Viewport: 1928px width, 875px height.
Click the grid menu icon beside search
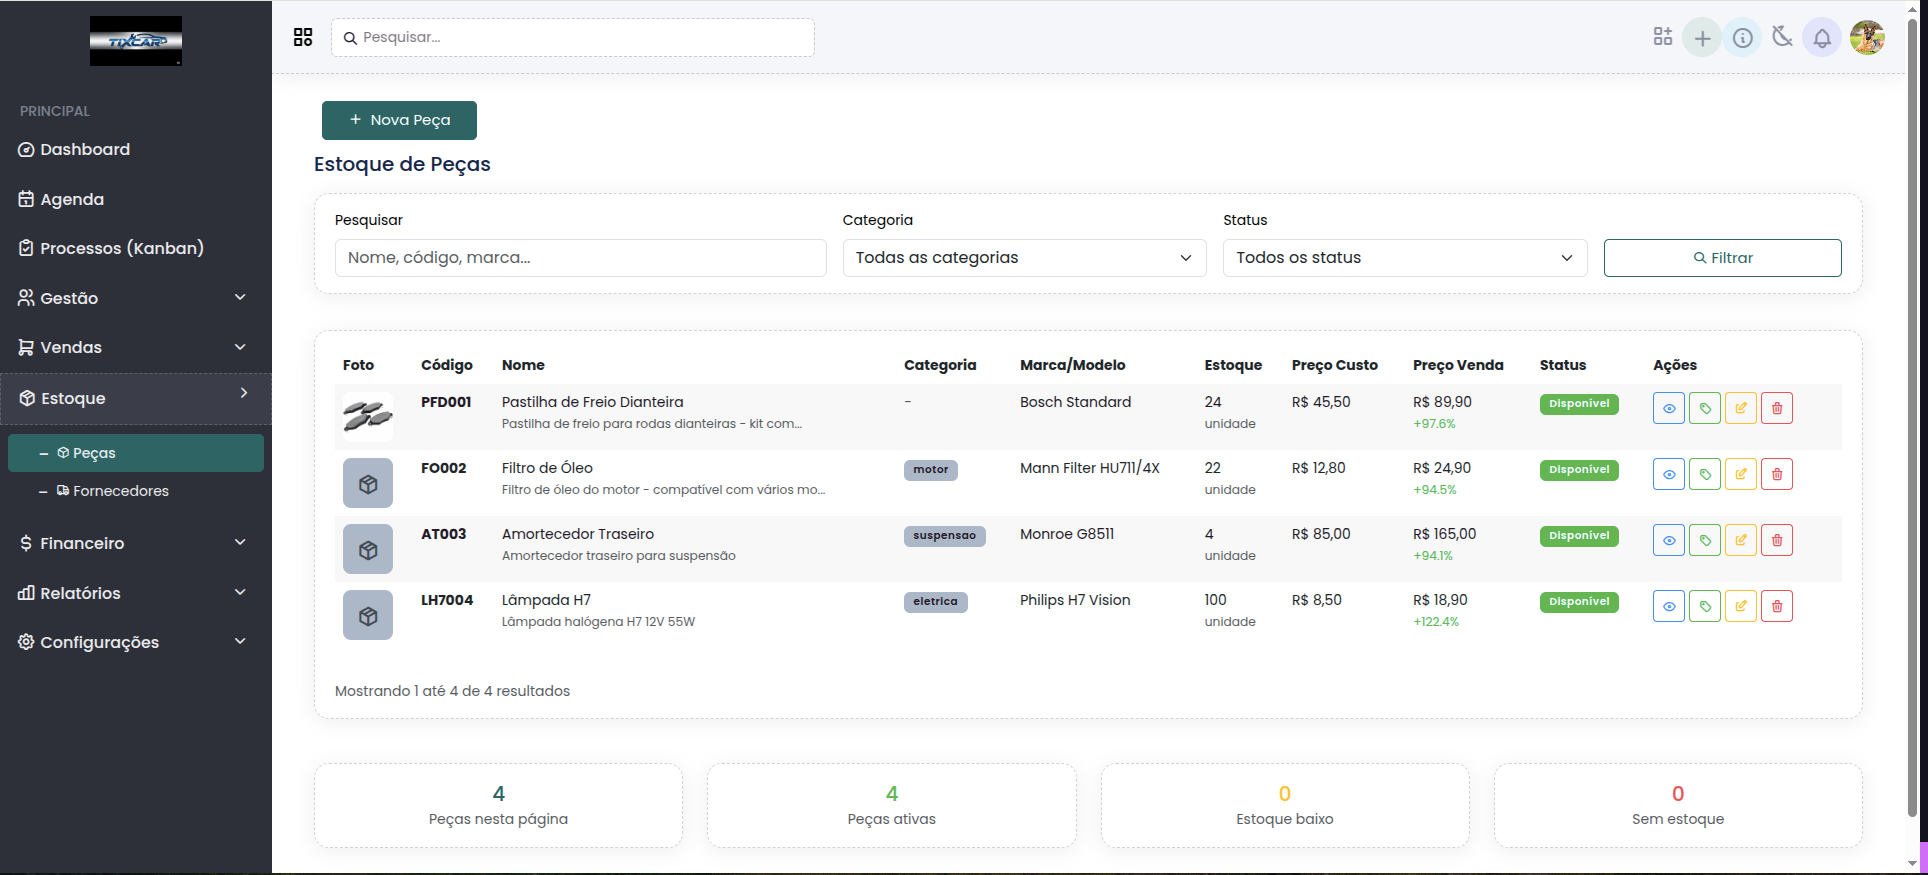(x=303, y=37)
